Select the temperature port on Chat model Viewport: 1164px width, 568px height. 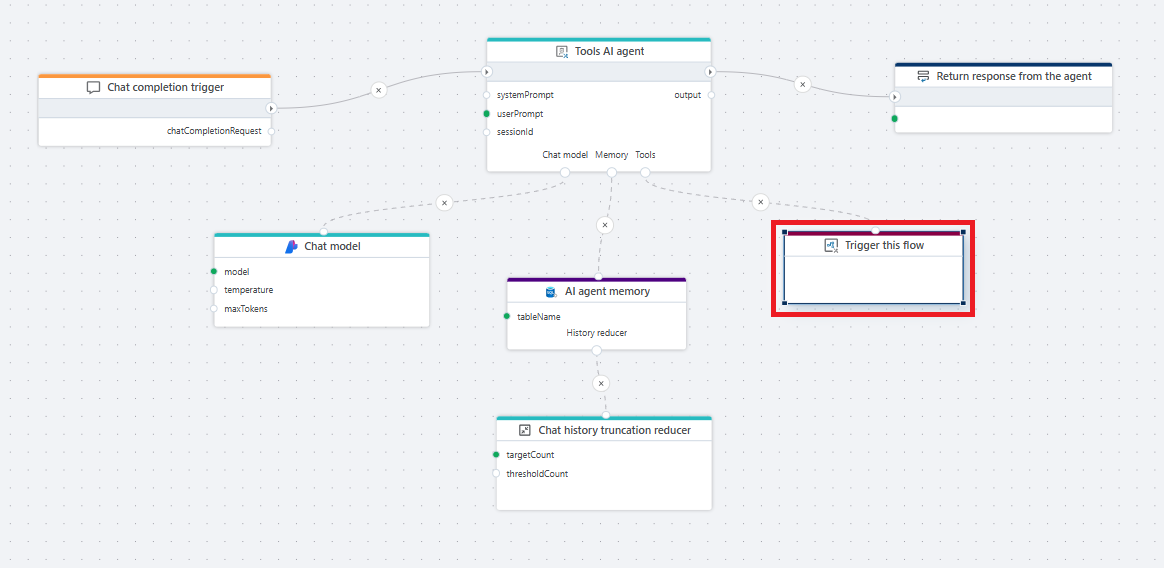(214, 290)
